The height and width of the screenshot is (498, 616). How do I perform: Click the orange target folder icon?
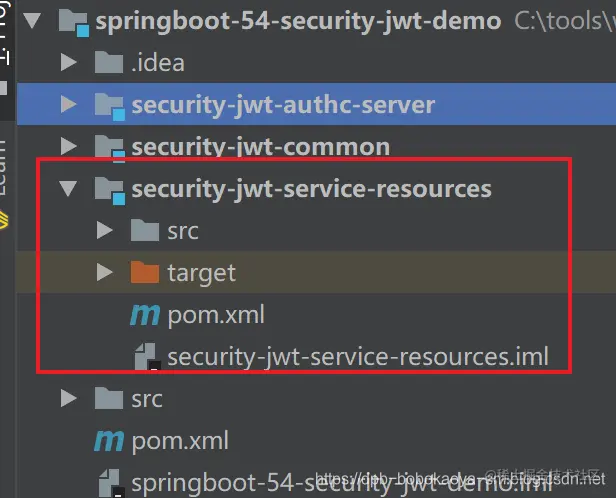click(145, 272)
